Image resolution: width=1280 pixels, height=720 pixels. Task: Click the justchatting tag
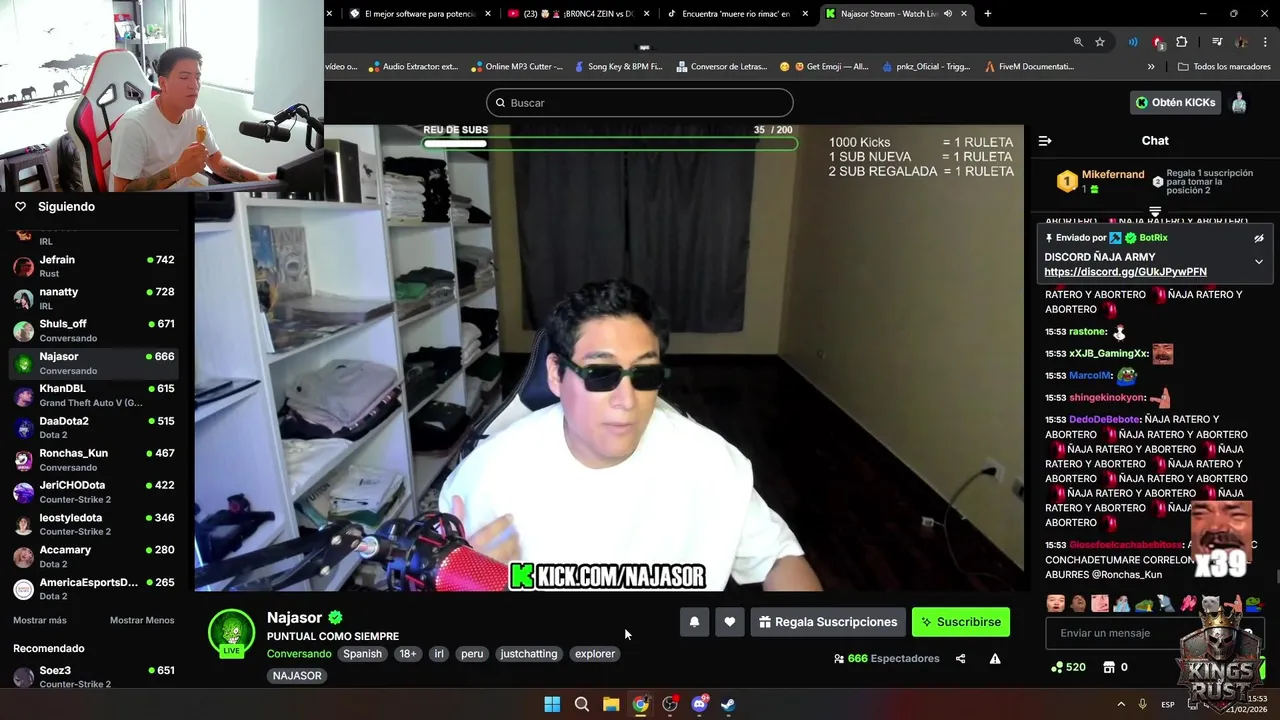click(529, 654)
